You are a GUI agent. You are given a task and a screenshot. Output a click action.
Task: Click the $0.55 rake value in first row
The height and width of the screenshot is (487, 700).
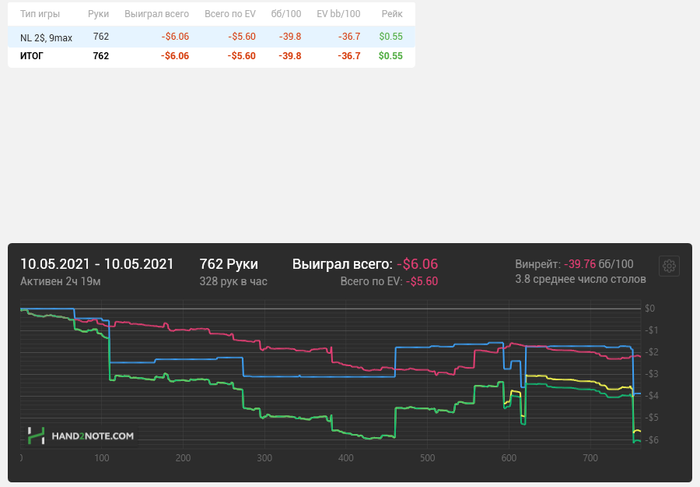(391, 37)
